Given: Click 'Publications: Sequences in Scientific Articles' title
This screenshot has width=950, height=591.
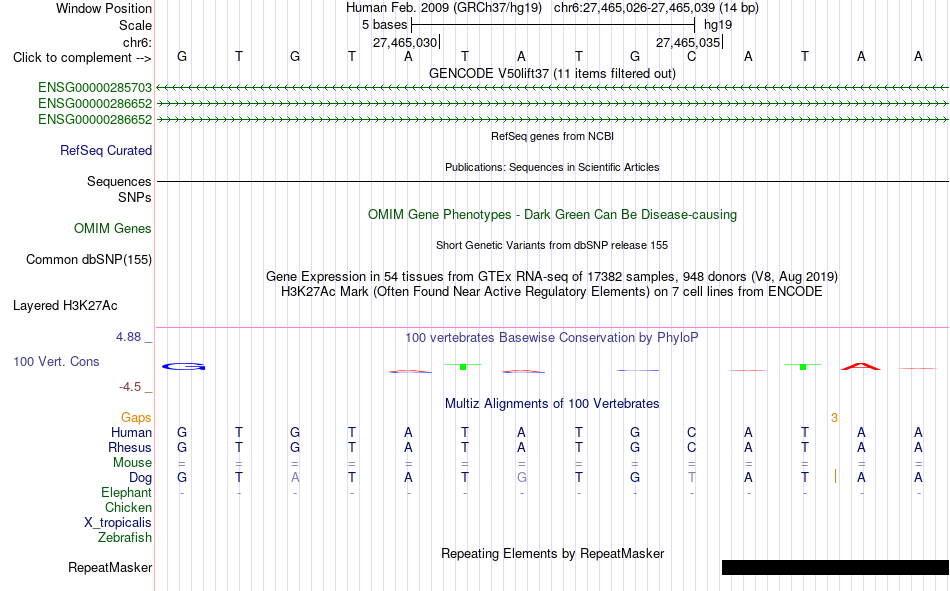Looking at the screenshot, I should pyautogui.click(x=552, y=167).
